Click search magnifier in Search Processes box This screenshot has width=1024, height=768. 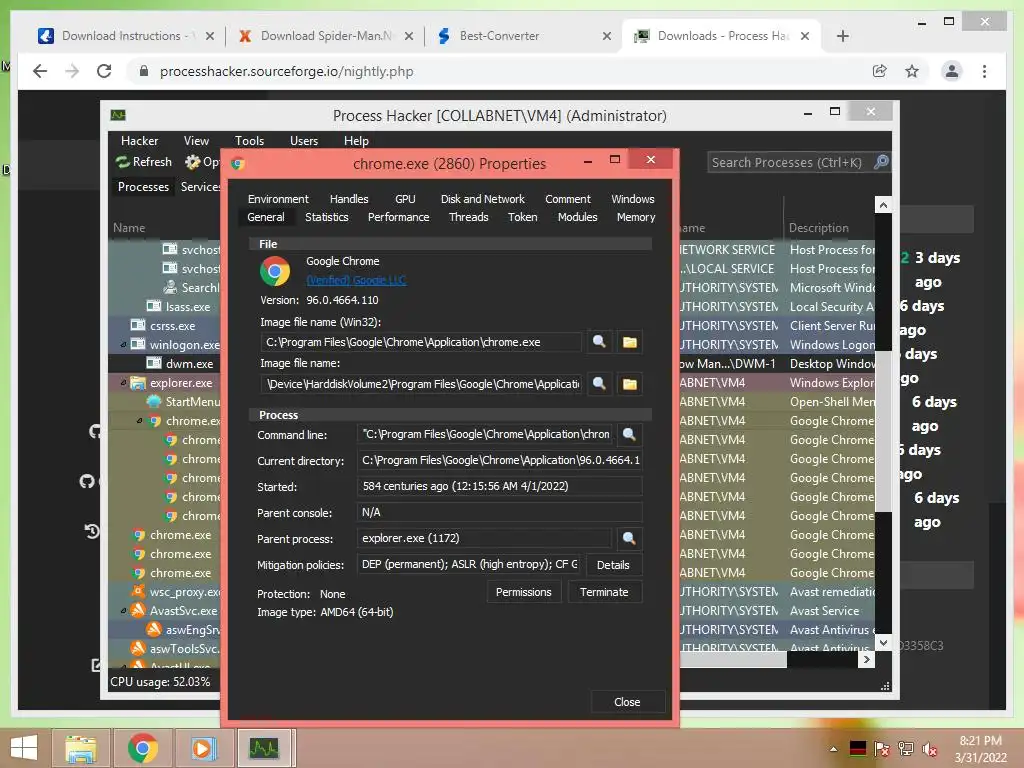(x=881, y=162)
